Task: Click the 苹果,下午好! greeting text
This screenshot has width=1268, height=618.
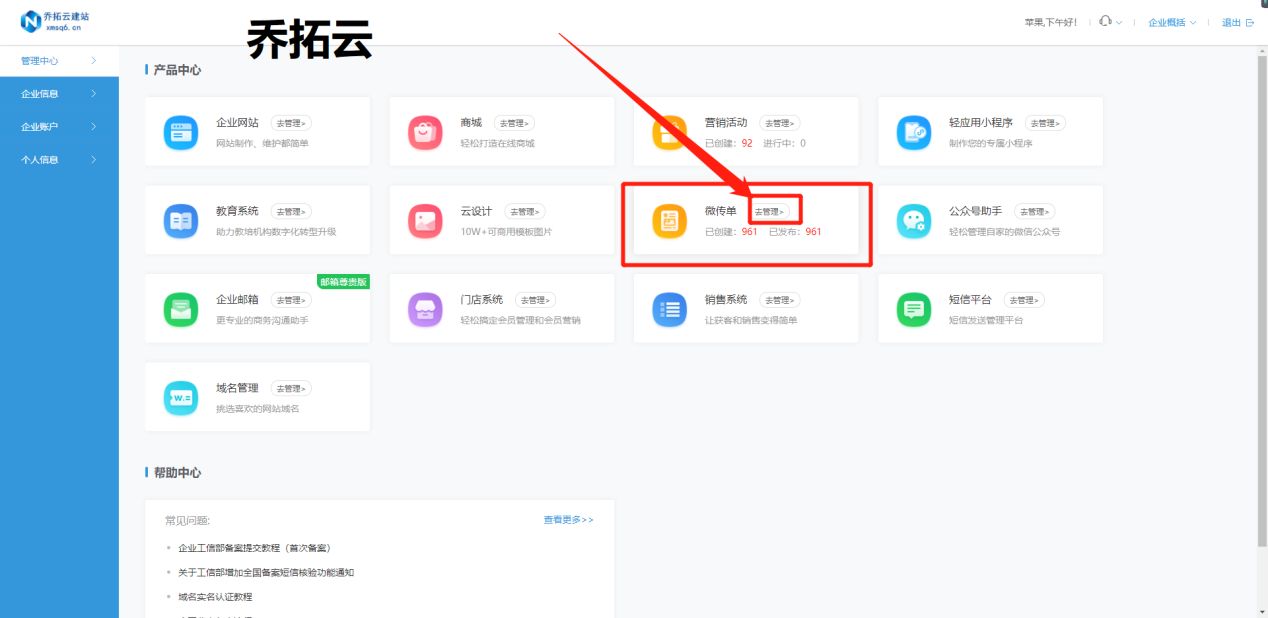Action: (1051, 22)
